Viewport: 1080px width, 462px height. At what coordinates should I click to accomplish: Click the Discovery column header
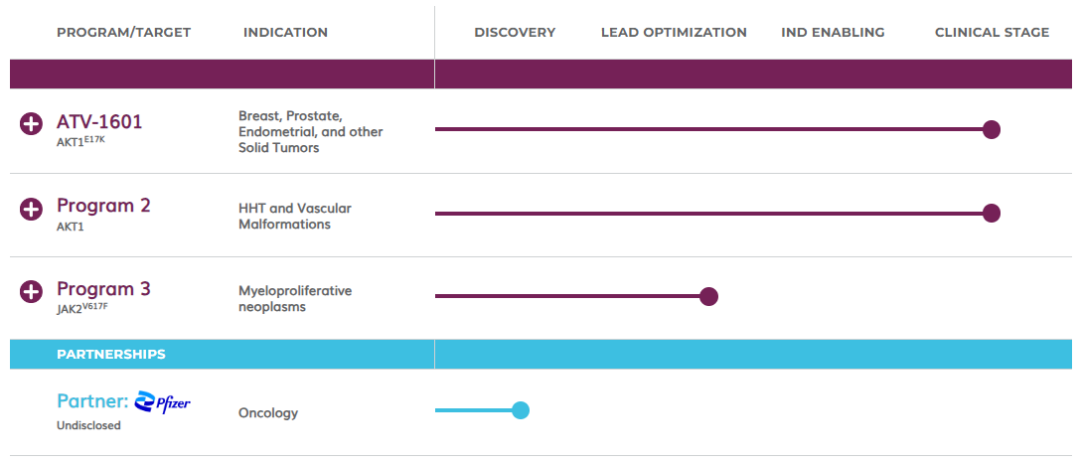point(514,32)
